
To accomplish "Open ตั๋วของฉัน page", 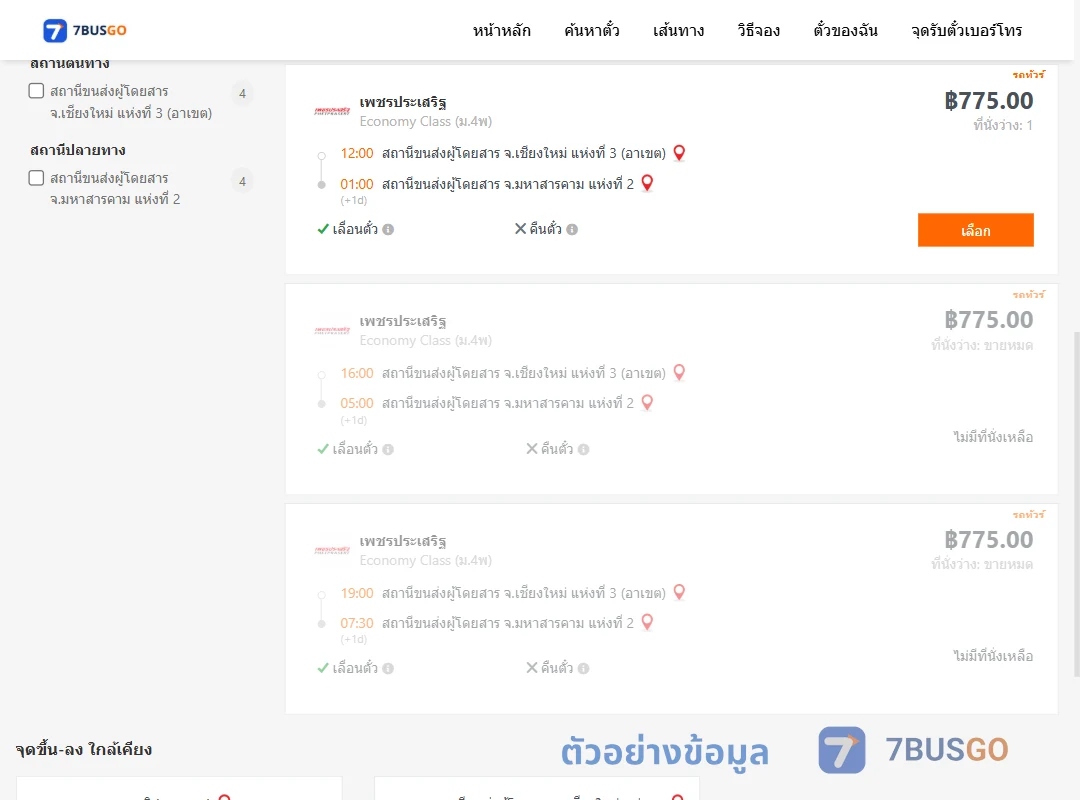I will pyautogui.click(x=845, y=30).
